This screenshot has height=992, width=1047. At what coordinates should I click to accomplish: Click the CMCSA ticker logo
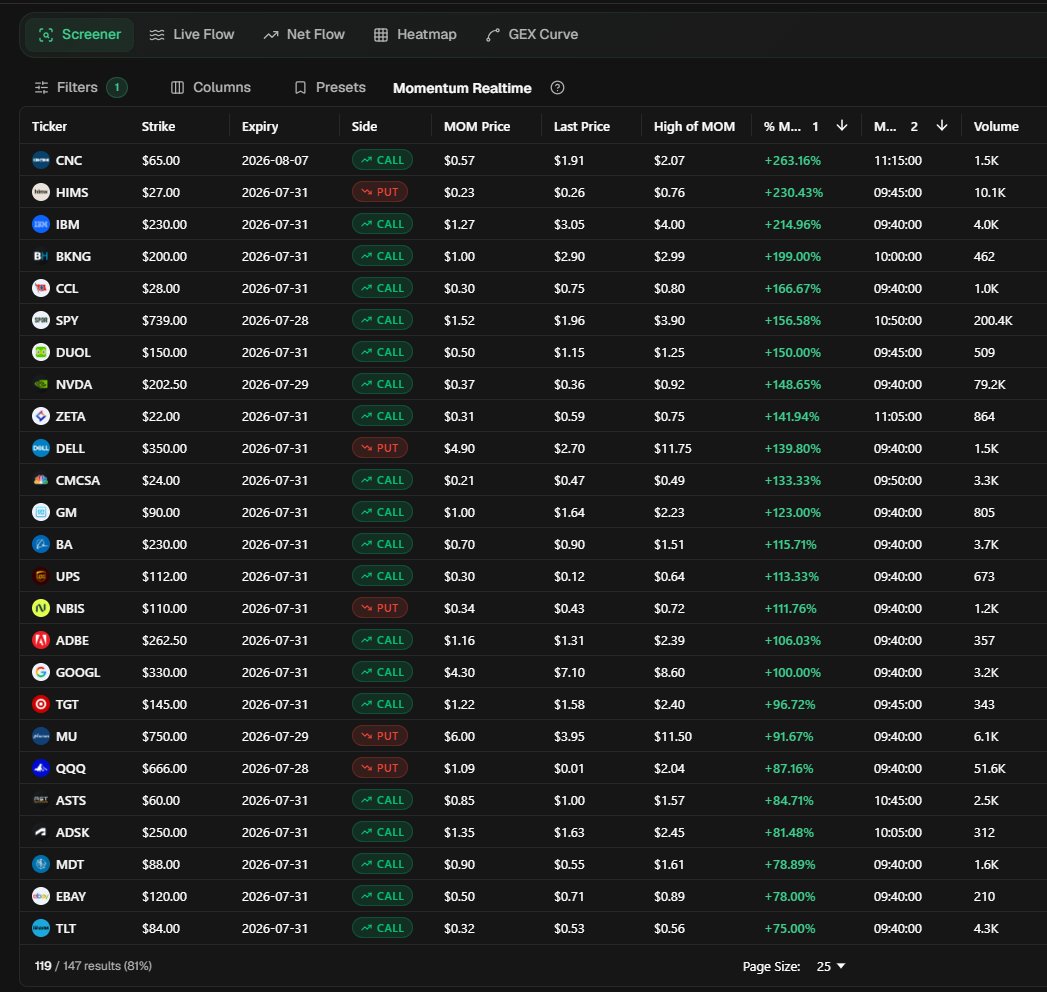(x=41, y=481)
